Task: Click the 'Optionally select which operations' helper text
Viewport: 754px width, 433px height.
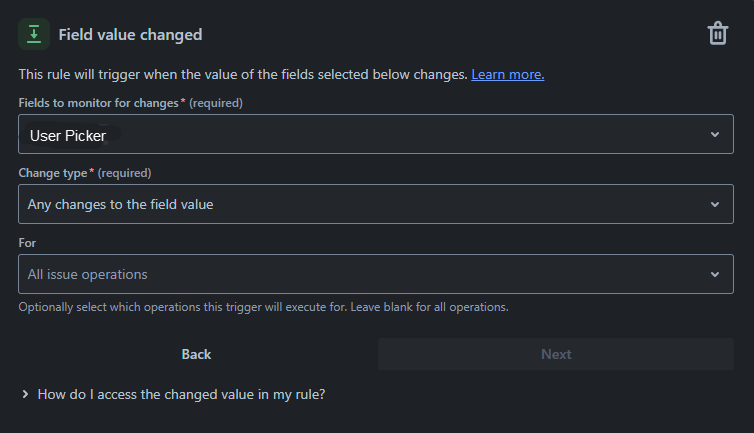Action: [x=263, y=307]
